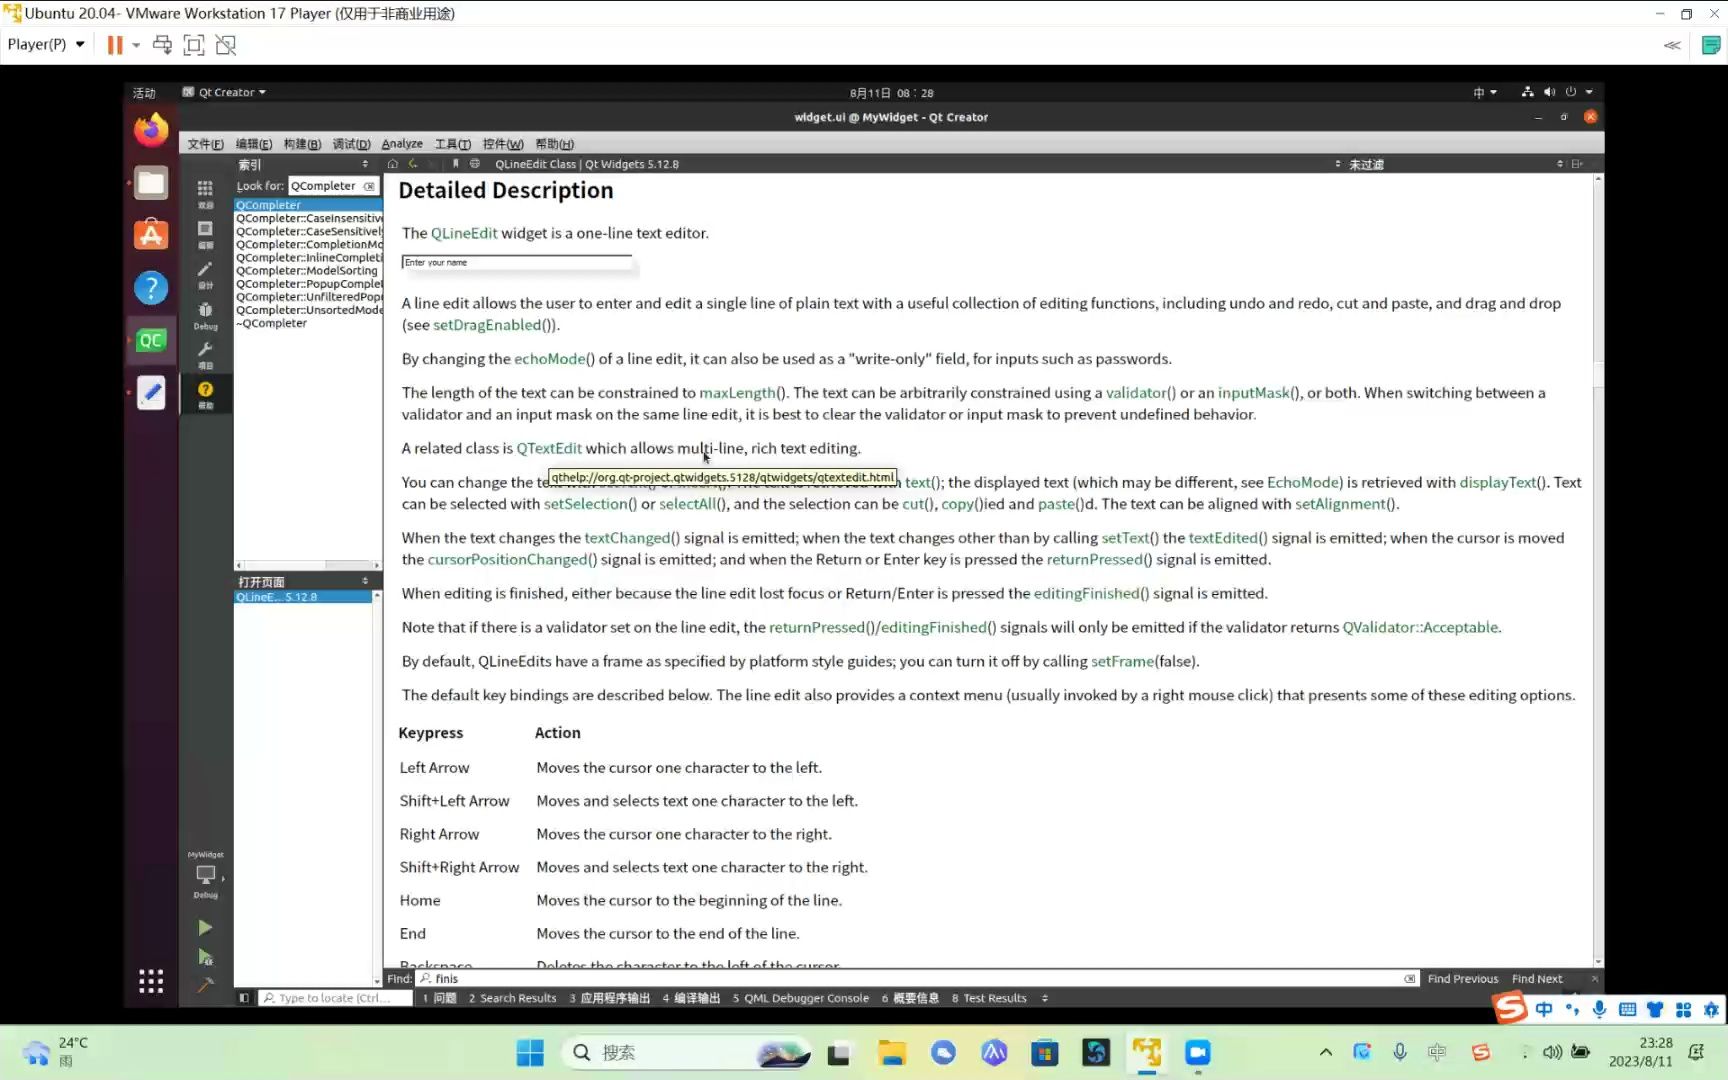Launch Firefox from the Ubuntu dock
Screen dimensions: 1728x1080
point(151,130)
